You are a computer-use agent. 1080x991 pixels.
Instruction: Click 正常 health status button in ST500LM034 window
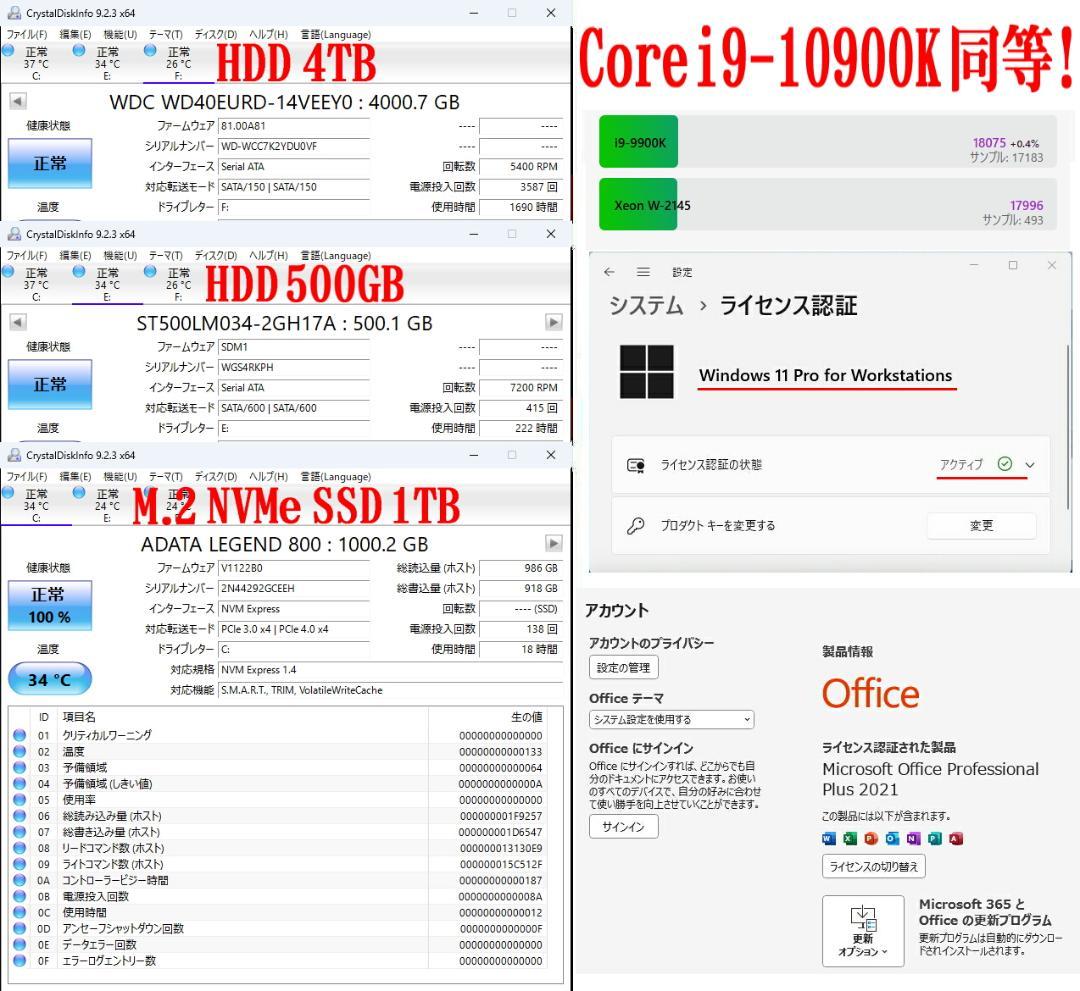[x=50, y=384]
